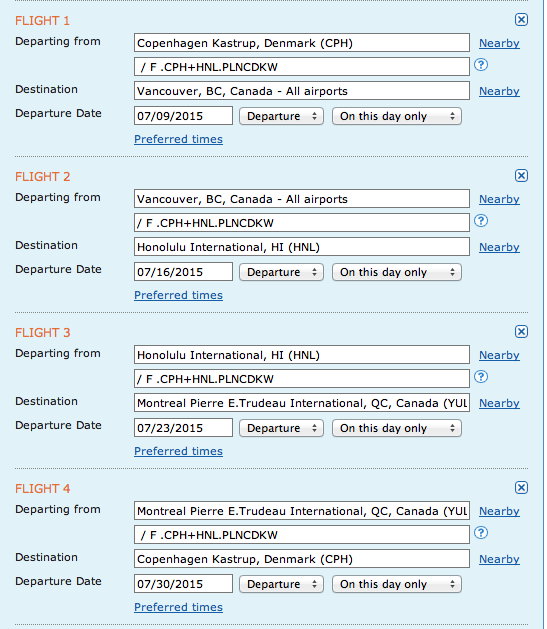Open help icon beside Flight 3 routing codes
This screenshot has width=547, height=629.
481,377
